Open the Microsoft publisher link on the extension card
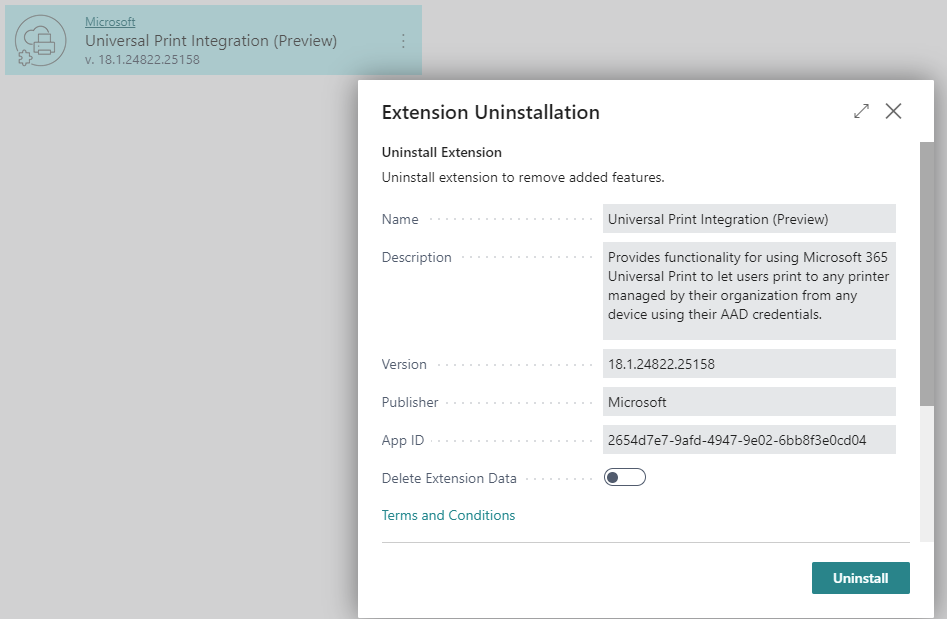Viewport: 947px width, 619px height. pos(110,22)
